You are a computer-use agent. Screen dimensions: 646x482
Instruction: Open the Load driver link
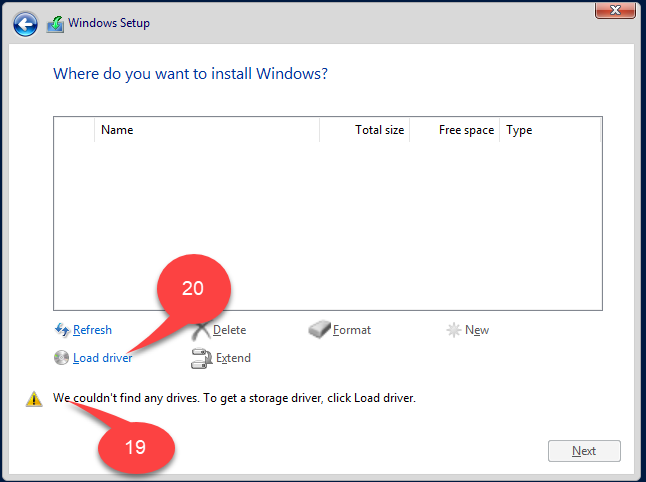(103, 358)
